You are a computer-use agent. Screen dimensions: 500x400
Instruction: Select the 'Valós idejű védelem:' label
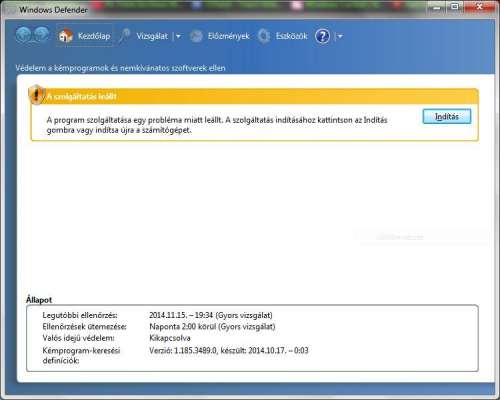(78, 338)
